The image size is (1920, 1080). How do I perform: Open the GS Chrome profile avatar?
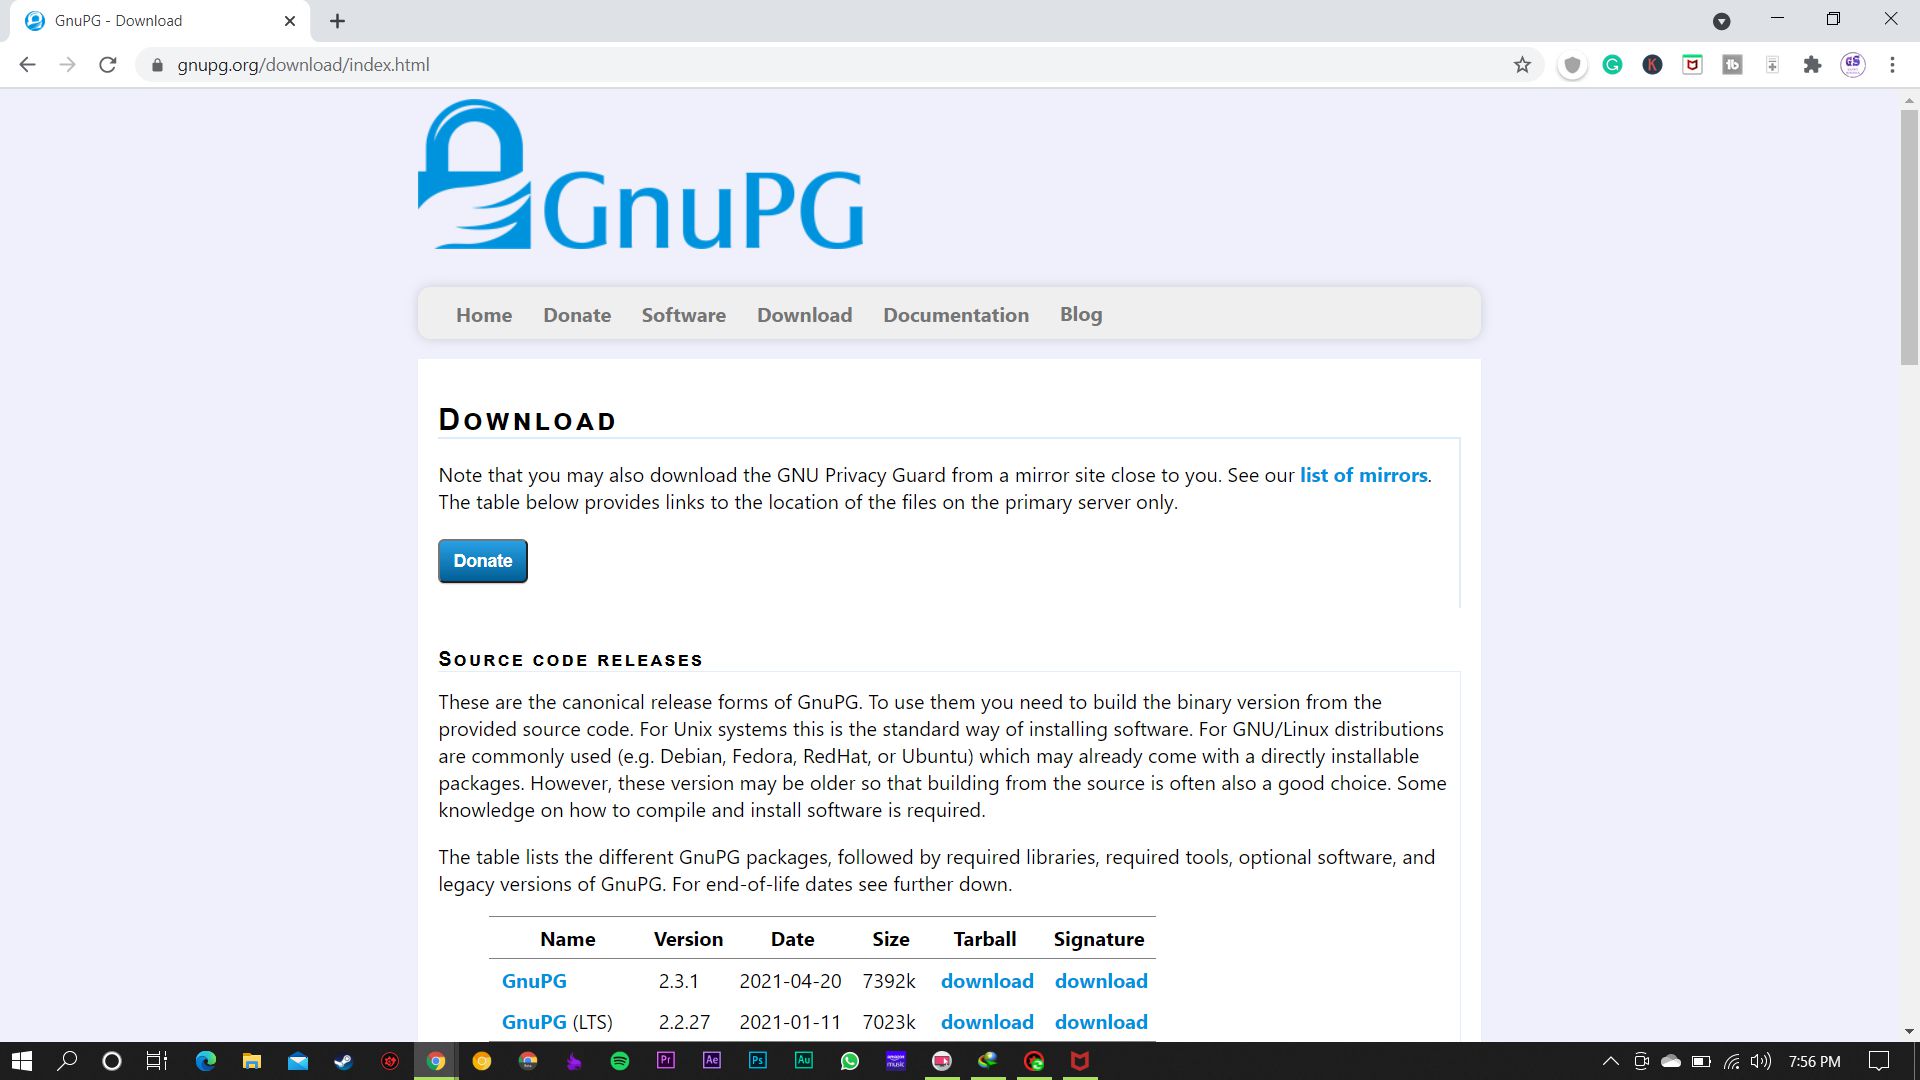click(1853, 65)
